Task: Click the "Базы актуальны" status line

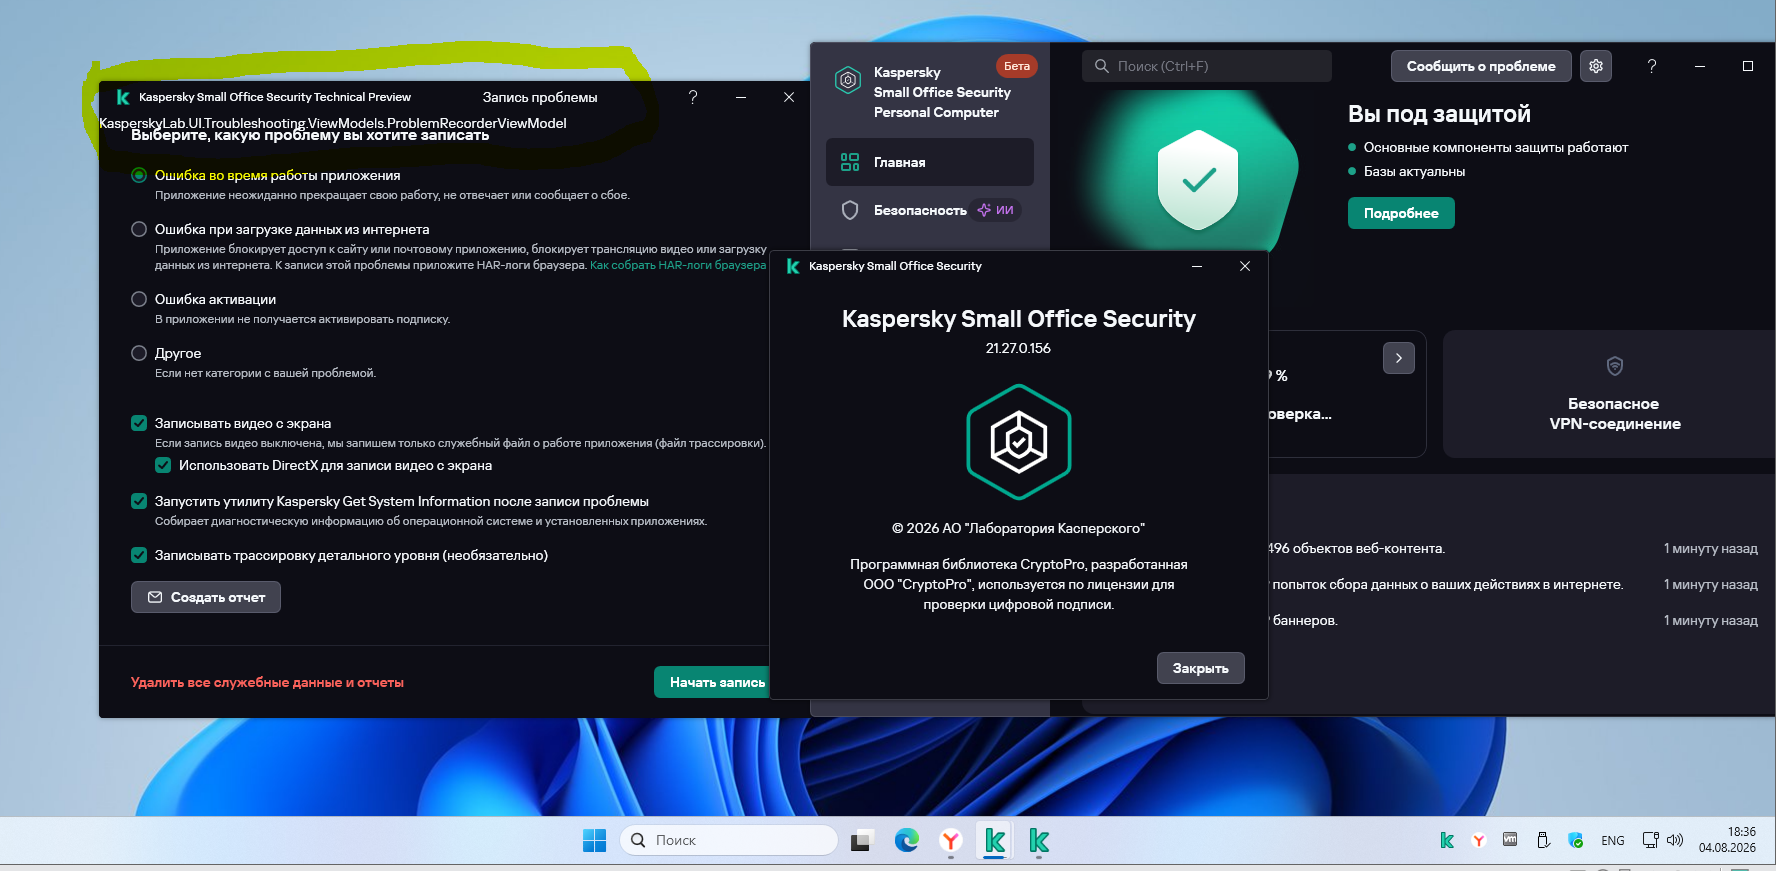Action: [1414, 171]
